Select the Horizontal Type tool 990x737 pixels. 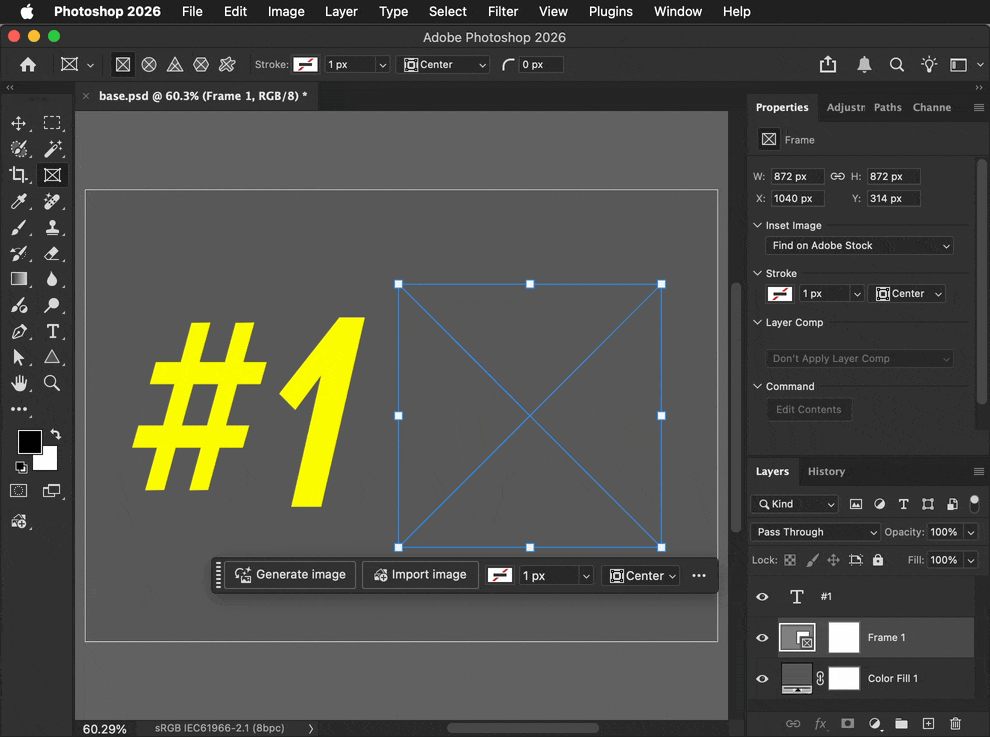coord(52,332)
